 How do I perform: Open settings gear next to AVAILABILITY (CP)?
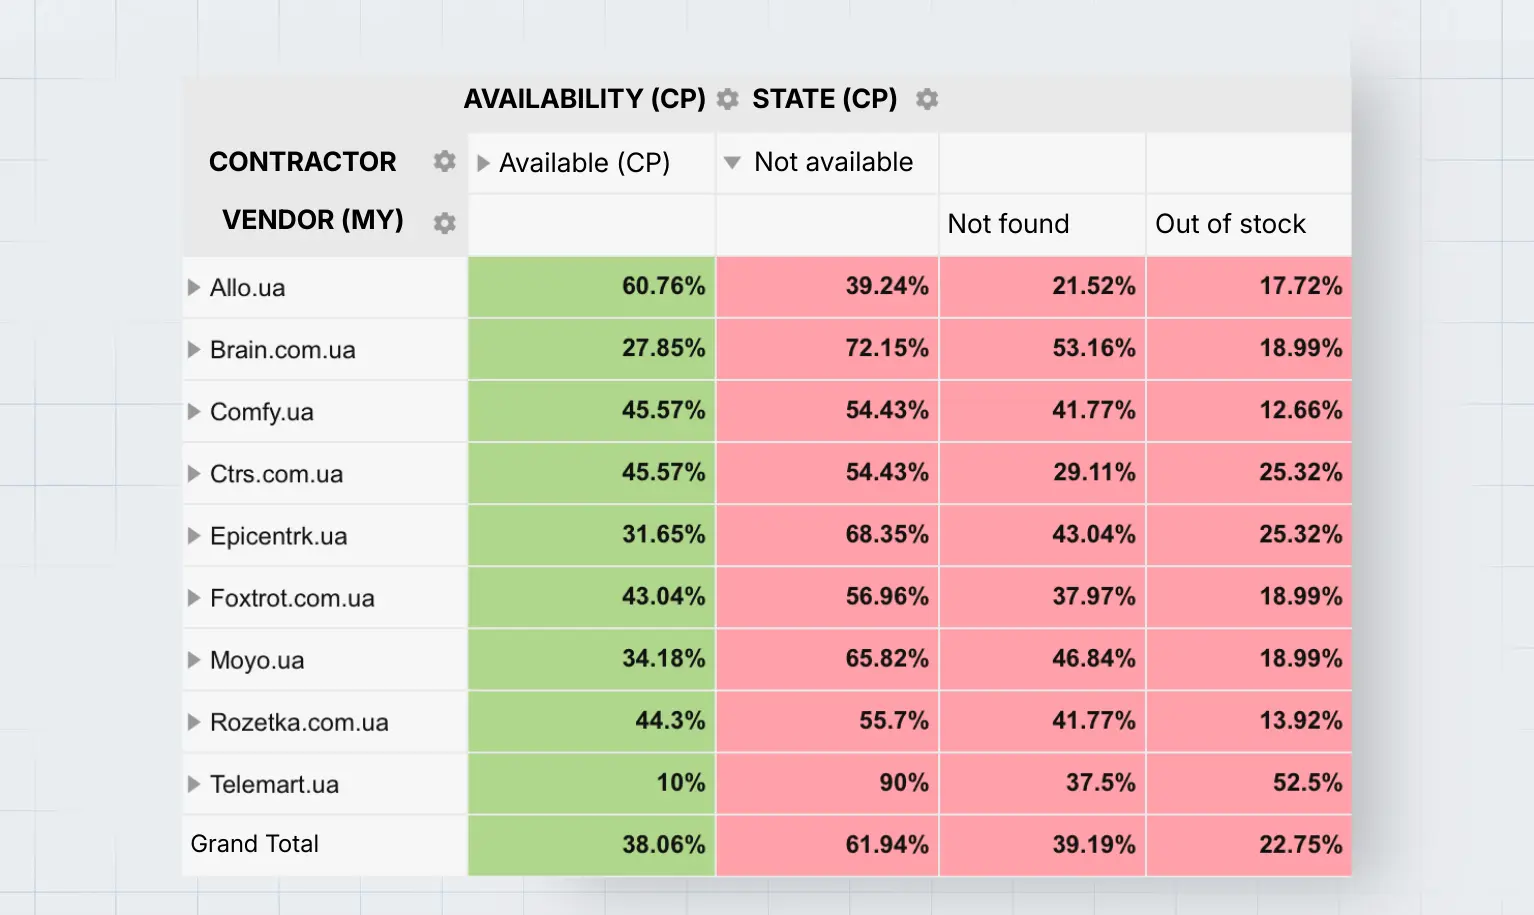727,99
